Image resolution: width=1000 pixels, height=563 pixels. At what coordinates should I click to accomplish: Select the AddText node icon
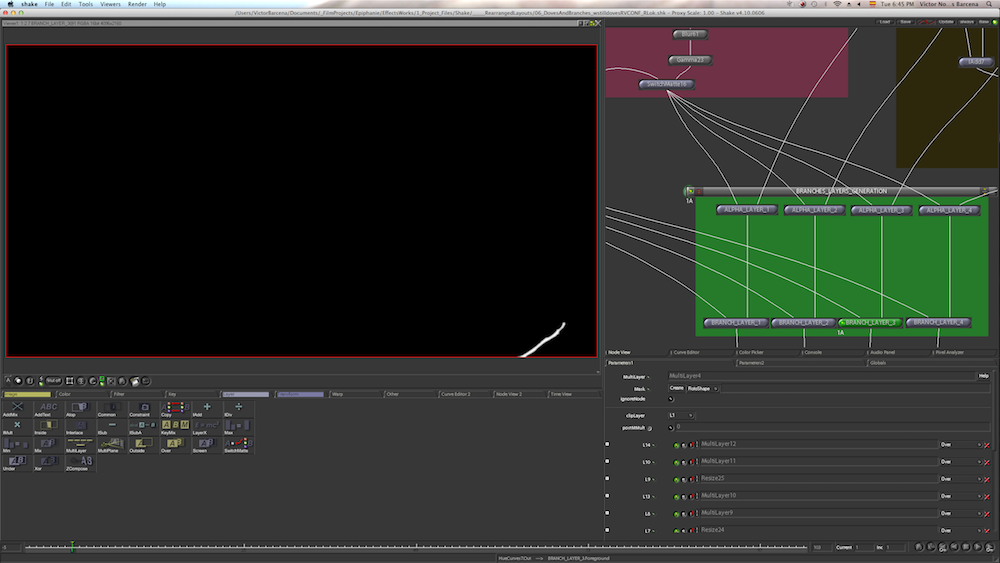click(x=48, y=407)
